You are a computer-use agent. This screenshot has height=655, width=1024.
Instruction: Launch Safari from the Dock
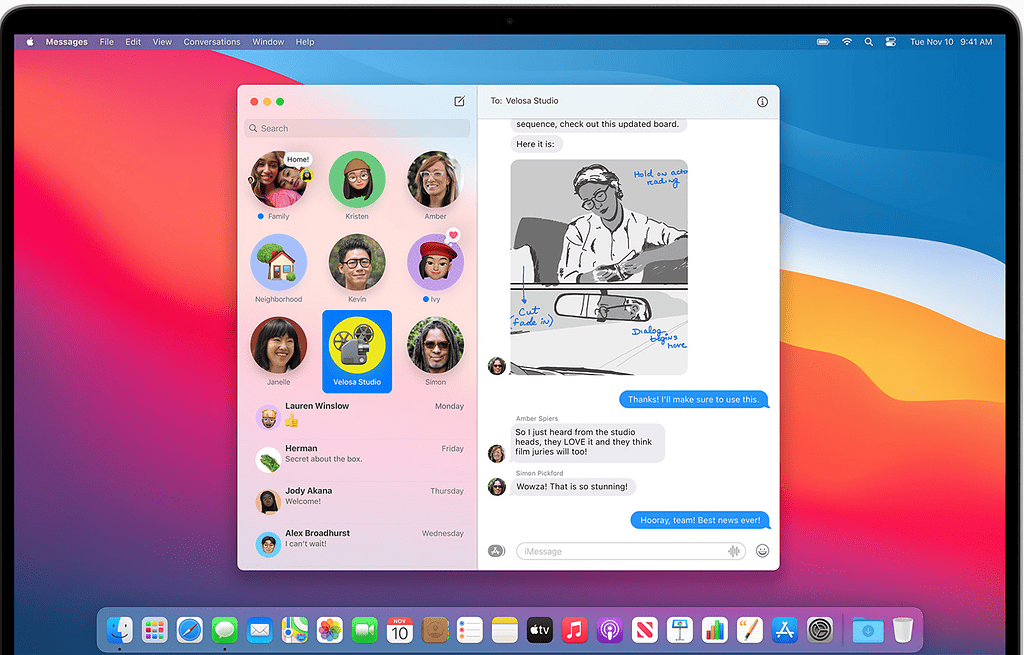pos(189,630)
